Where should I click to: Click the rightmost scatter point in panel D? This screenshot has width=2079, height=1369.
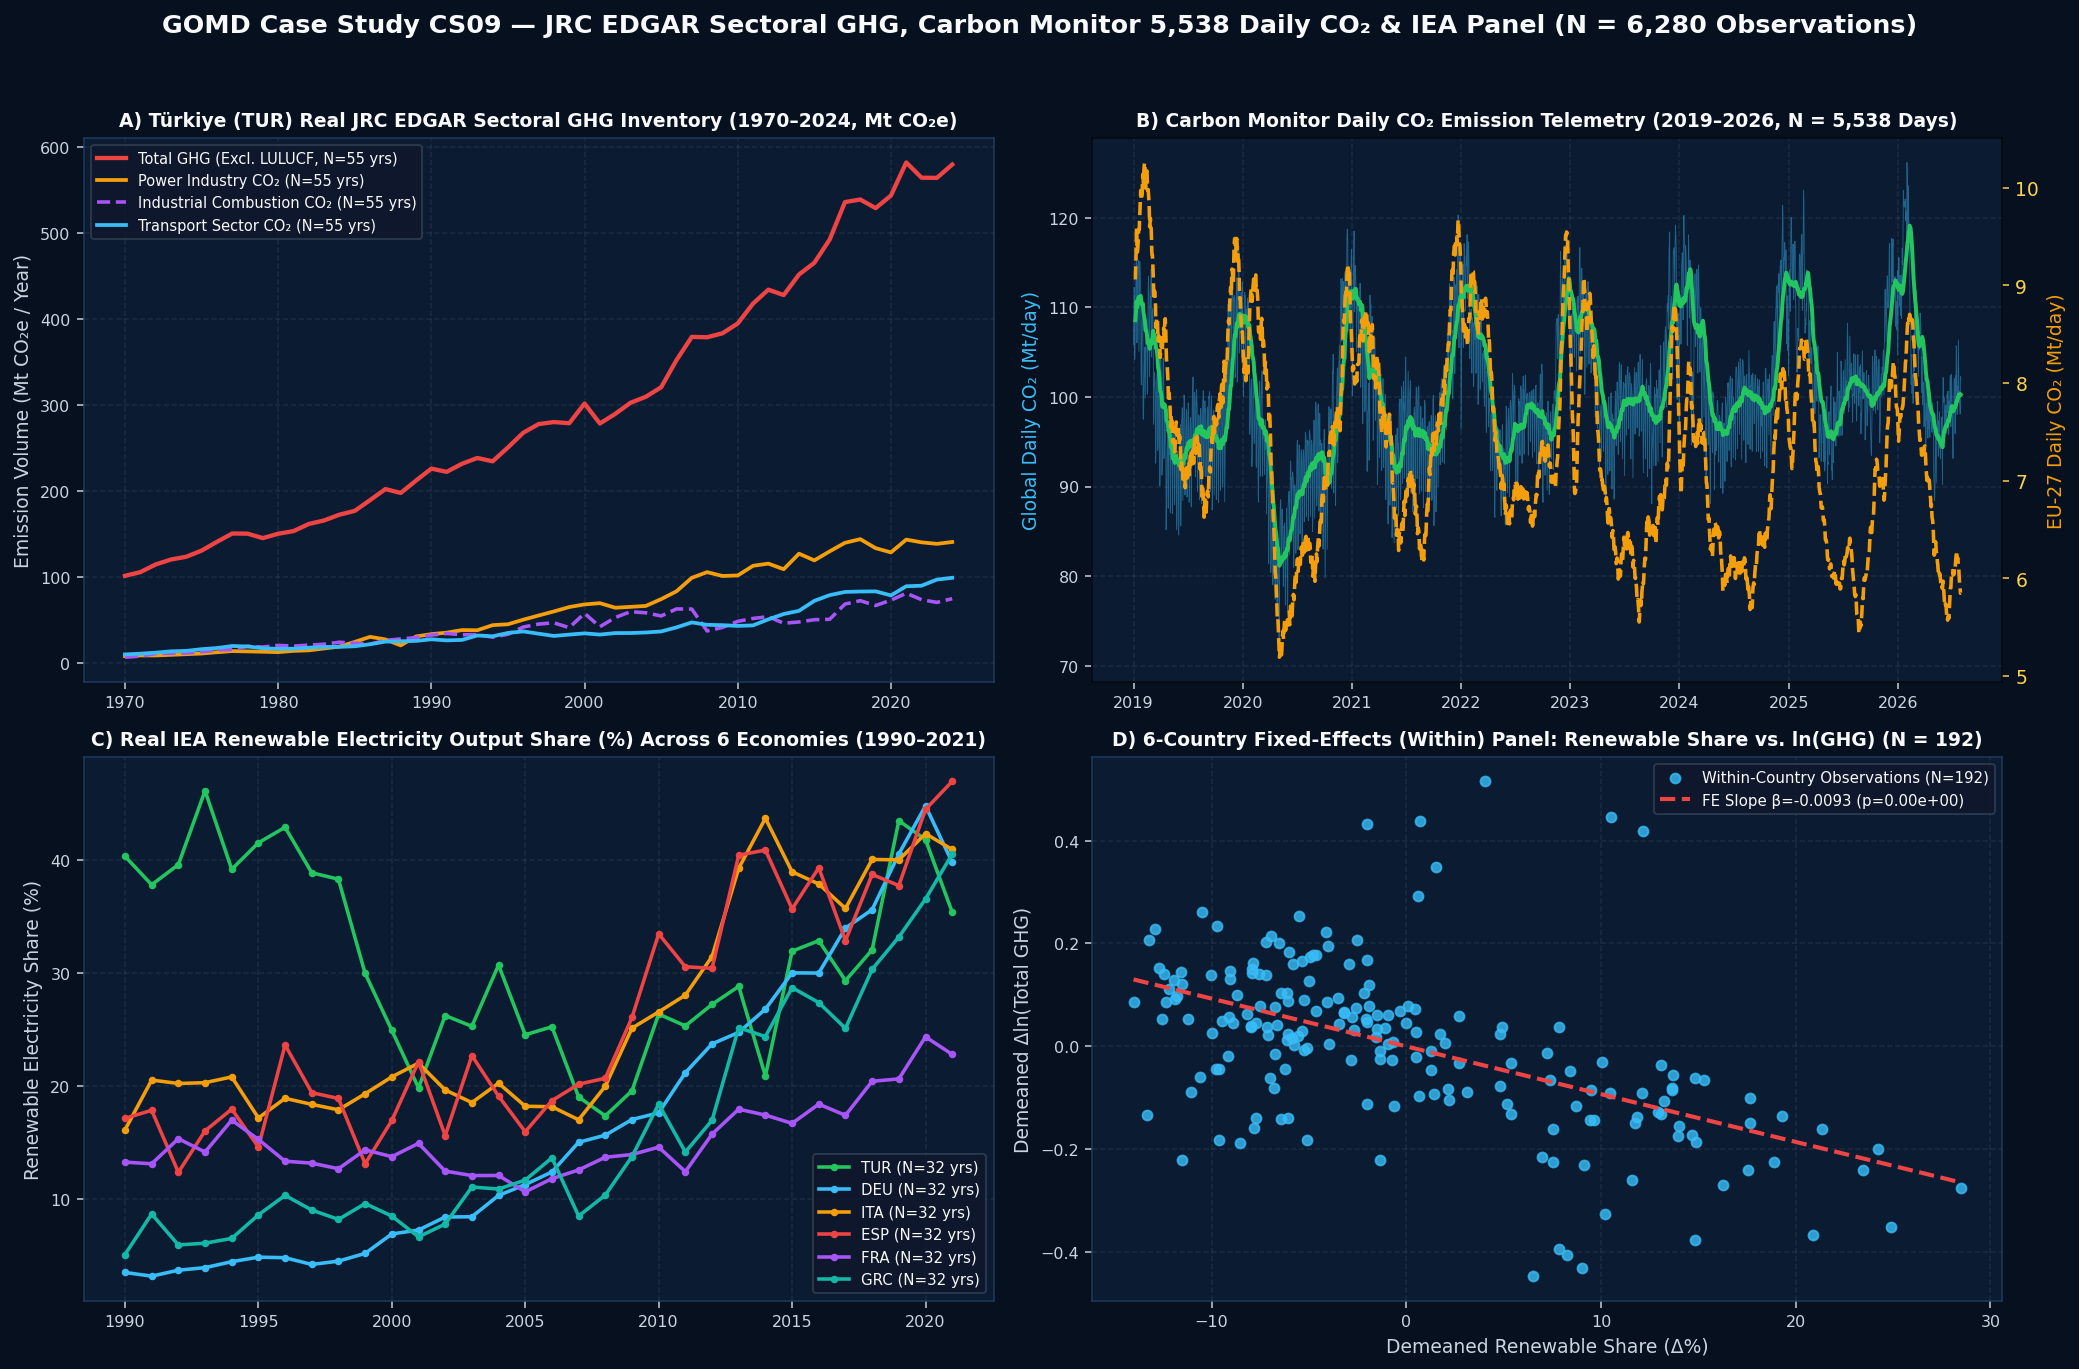tap(1961, 1188)
